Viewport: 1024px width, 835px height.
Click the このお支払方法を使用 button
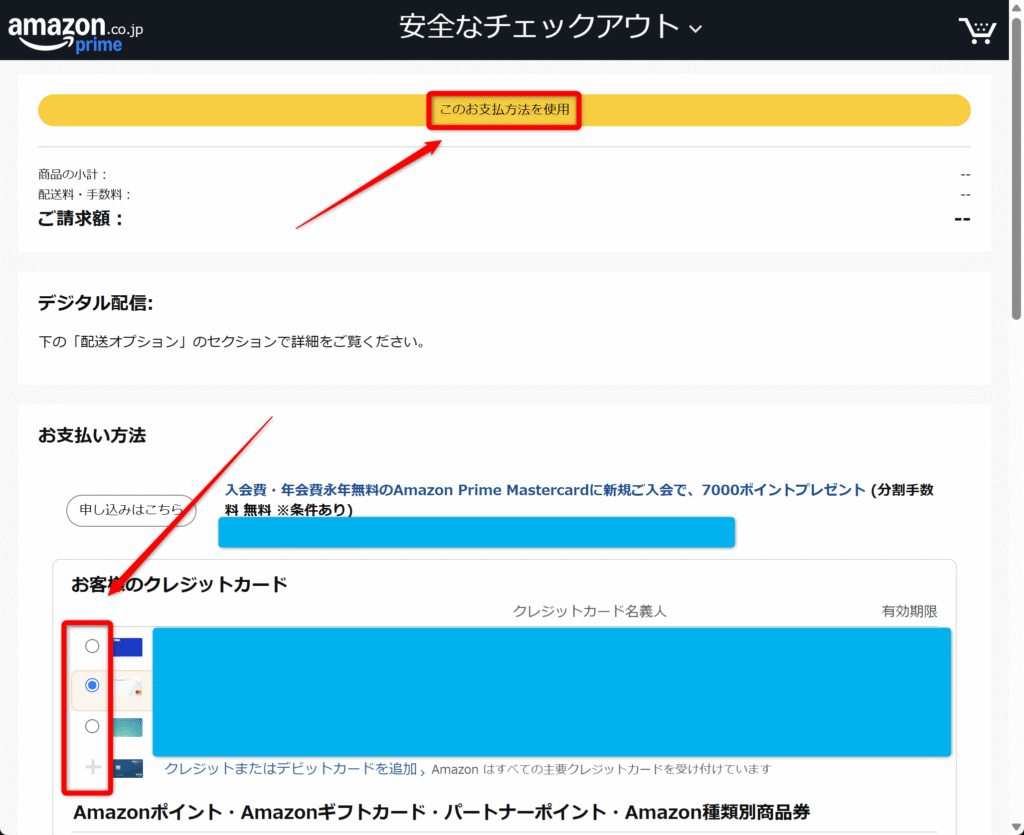pyautogui.click(x=504, y=110)
